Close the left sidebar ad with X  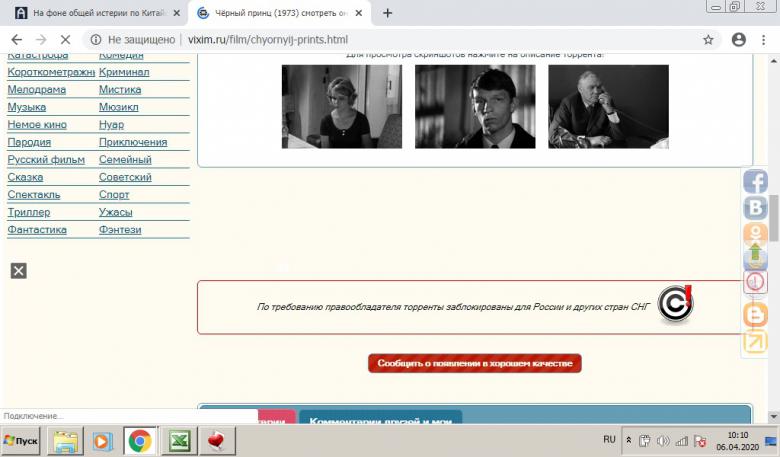19,271
